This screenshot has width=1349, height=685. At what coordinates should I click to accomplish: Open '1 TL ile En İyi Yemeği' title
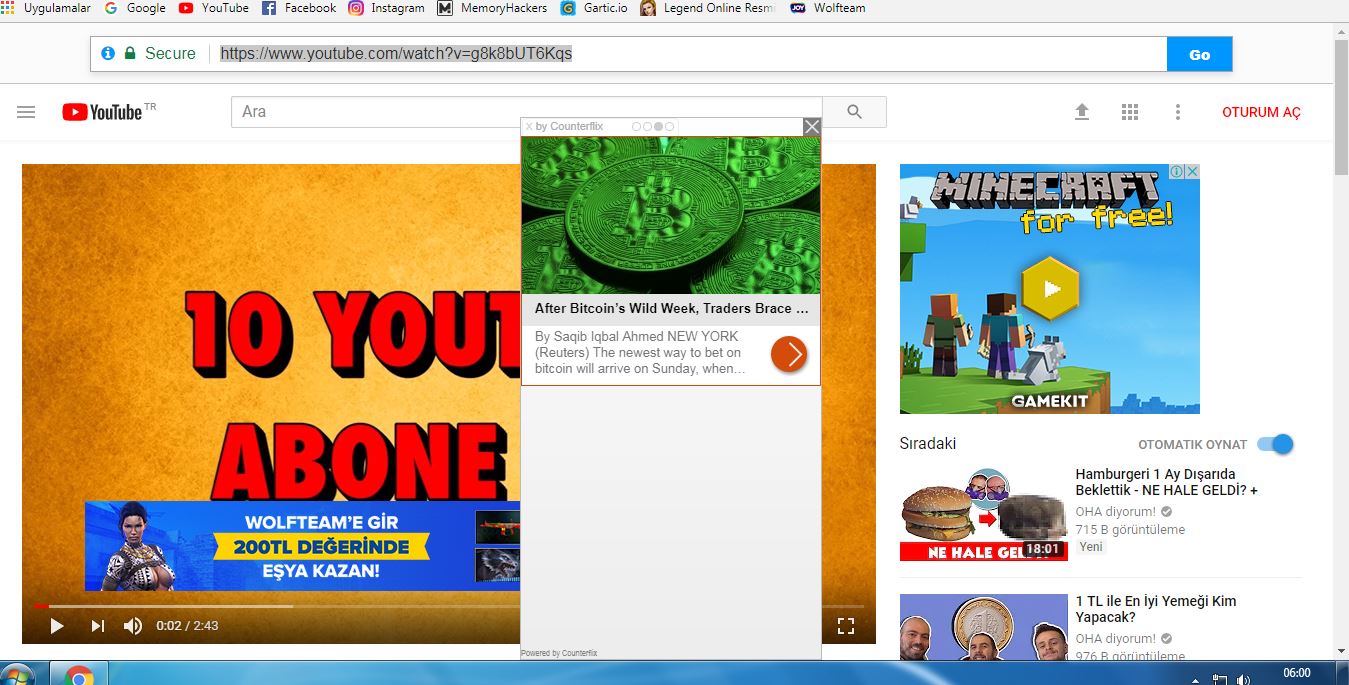1156,609
